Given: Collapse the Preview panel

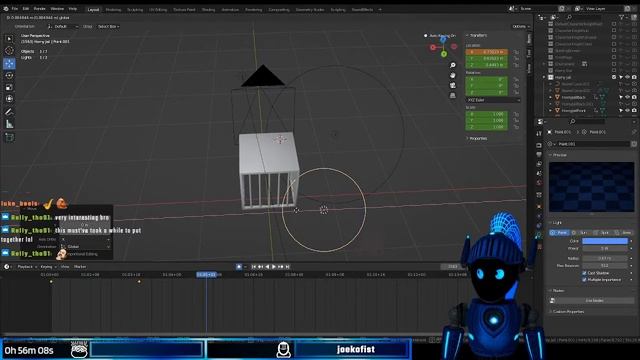Looking at the screenshot, I should (x=558, y=155).
